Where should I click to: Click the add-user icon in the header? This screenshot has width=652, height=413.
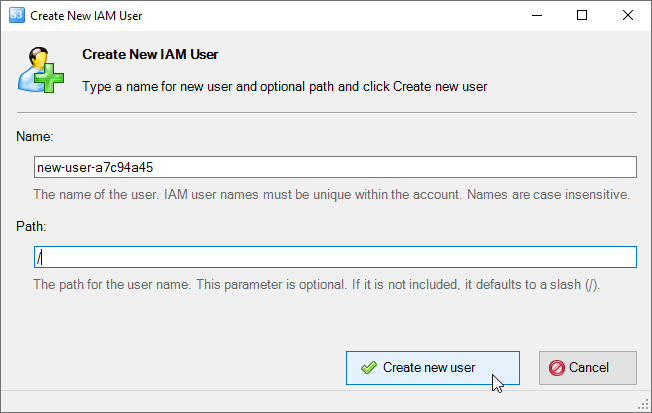click(x=41, y=69)
